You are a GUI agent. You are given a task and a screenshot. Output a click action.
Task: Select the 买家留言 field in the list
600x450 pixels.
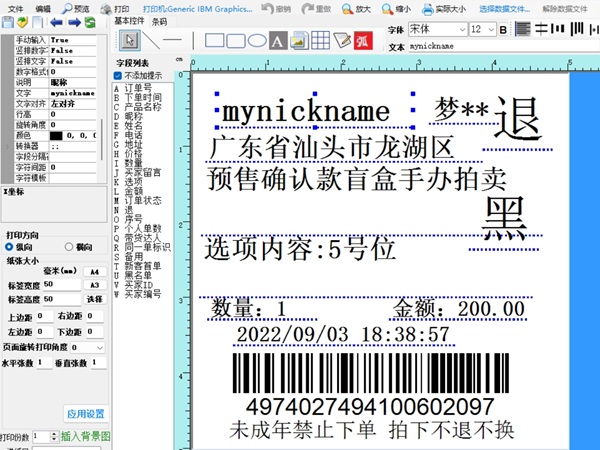coord(143,172)
